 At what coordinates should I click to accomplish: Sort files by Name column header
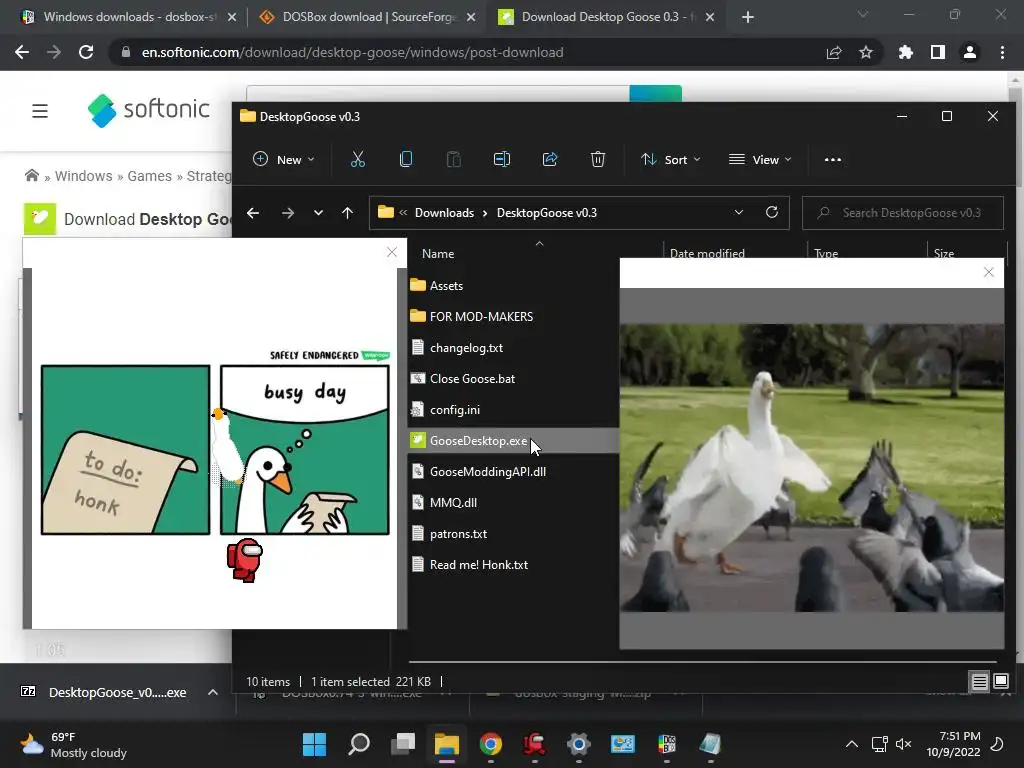tap(438, 253)
